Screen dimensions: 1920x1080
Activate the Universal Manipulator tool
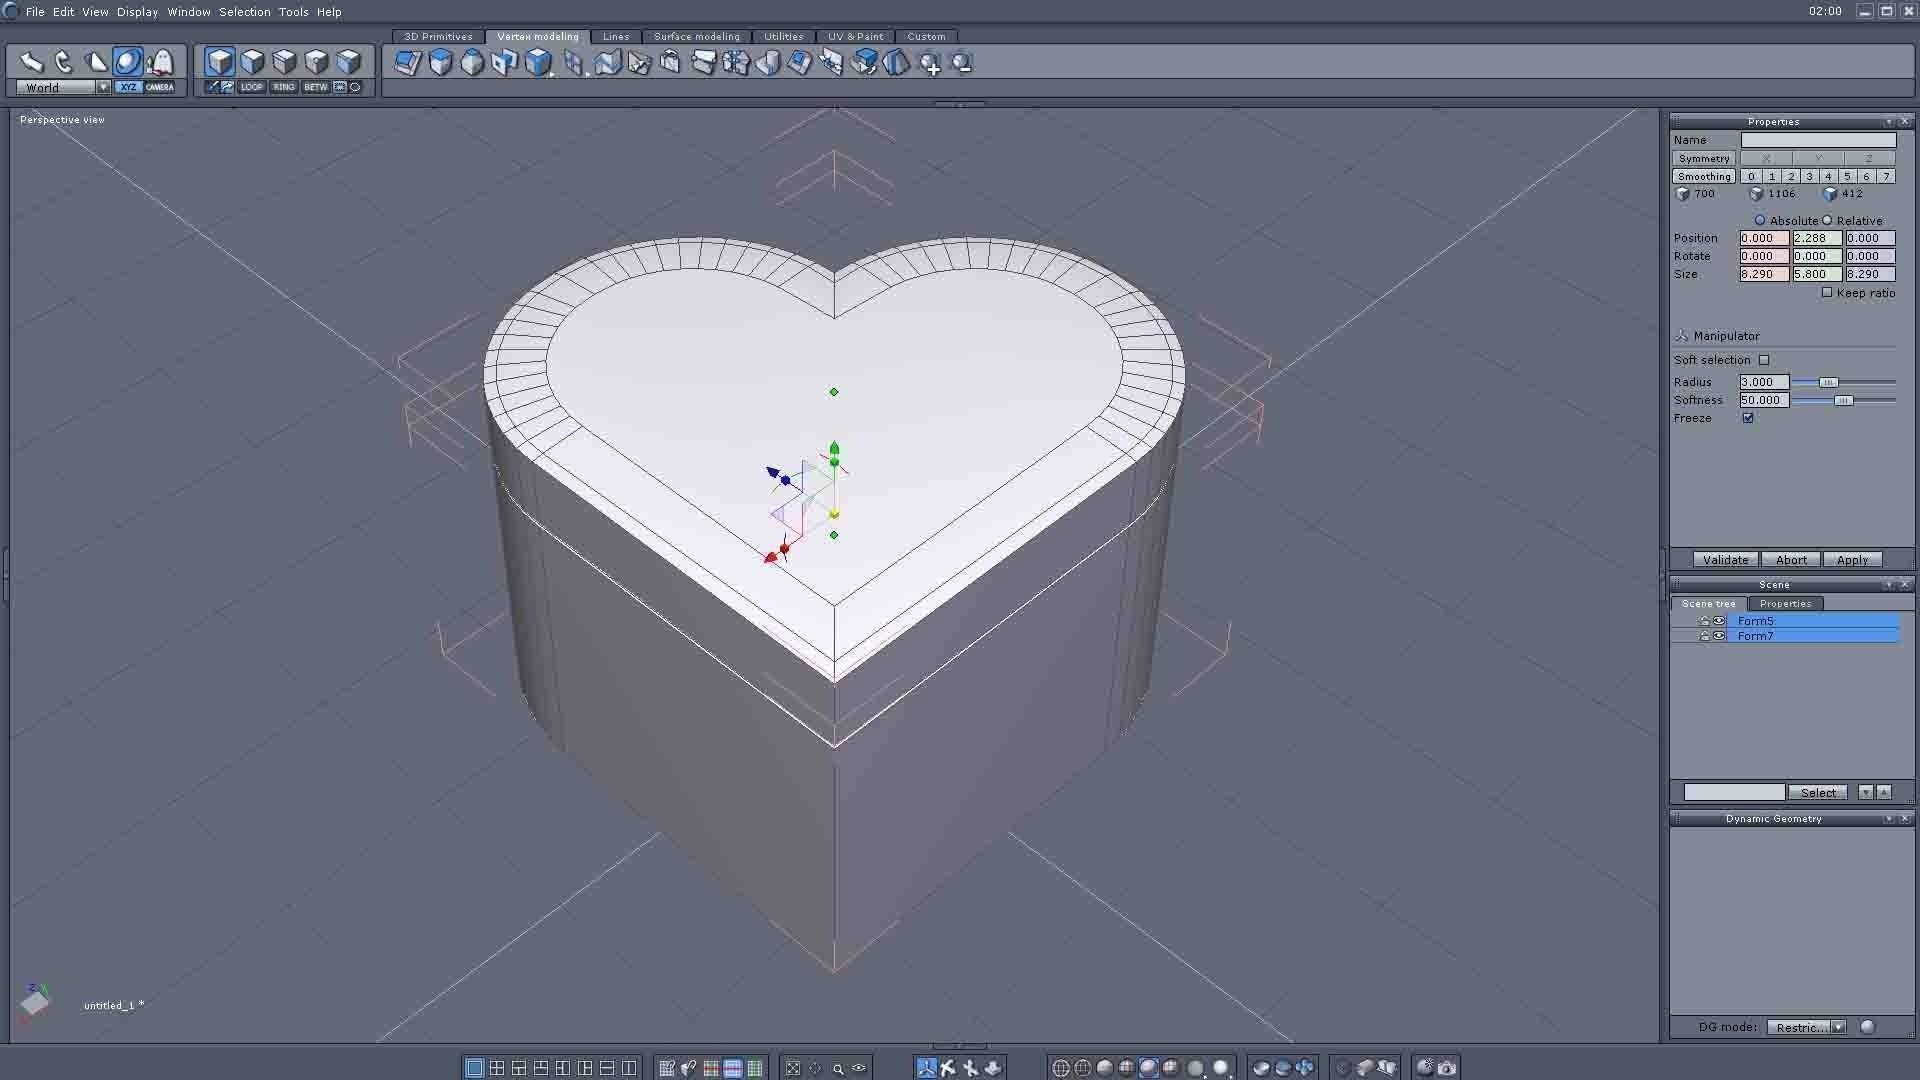[x=128, y=62]
